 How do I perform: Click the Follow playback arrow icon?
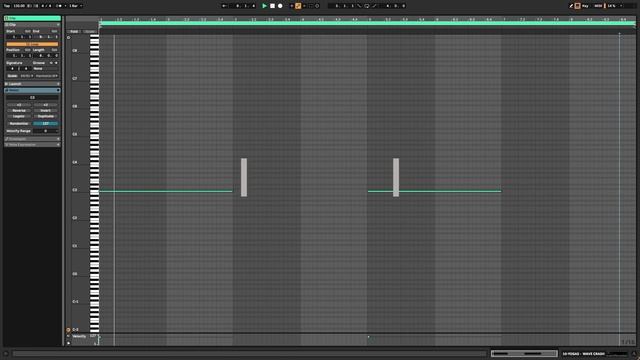(x=224, y=6)
